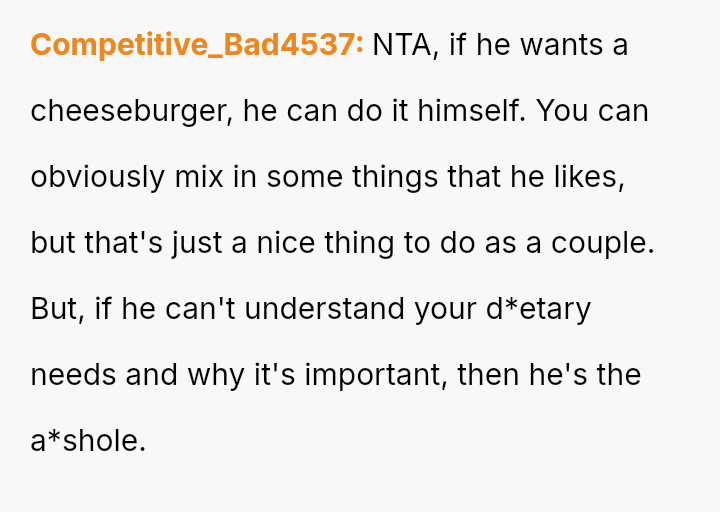Click the word "cheeseburger" in the comment
The width and height of the screenshot is (720, 512).
[x=131, y=111]
